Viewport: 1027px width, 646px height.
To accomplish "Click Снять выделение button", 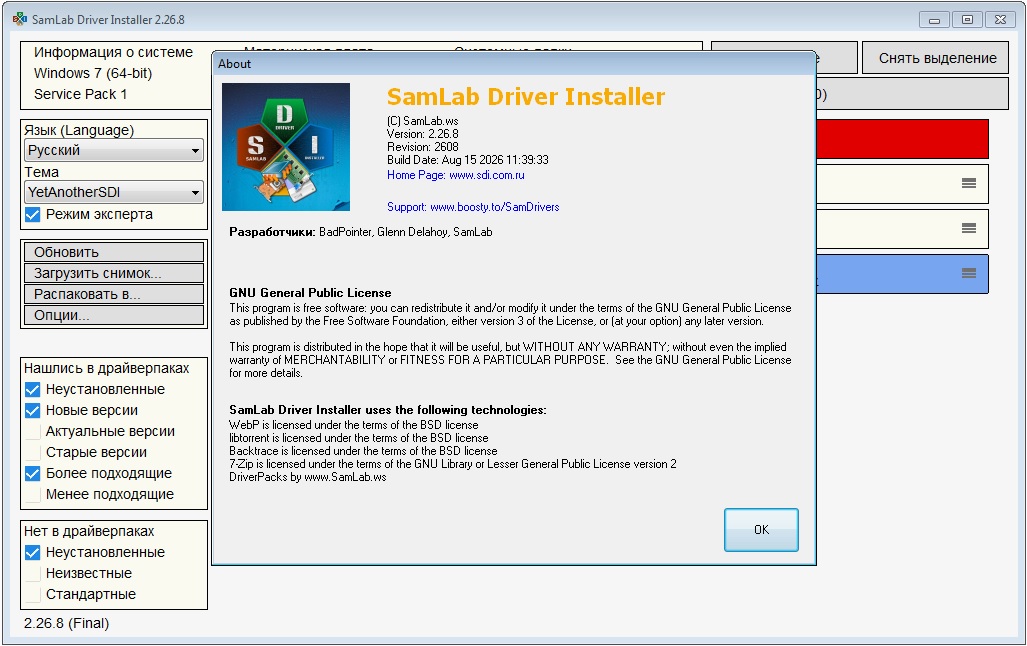I will pos(937,58).
